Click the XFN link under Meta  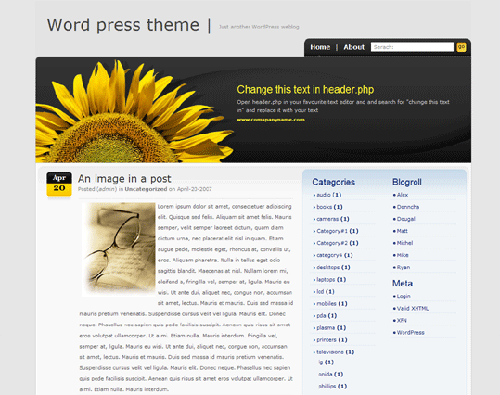pyautogui.click(x=401, y=320)
